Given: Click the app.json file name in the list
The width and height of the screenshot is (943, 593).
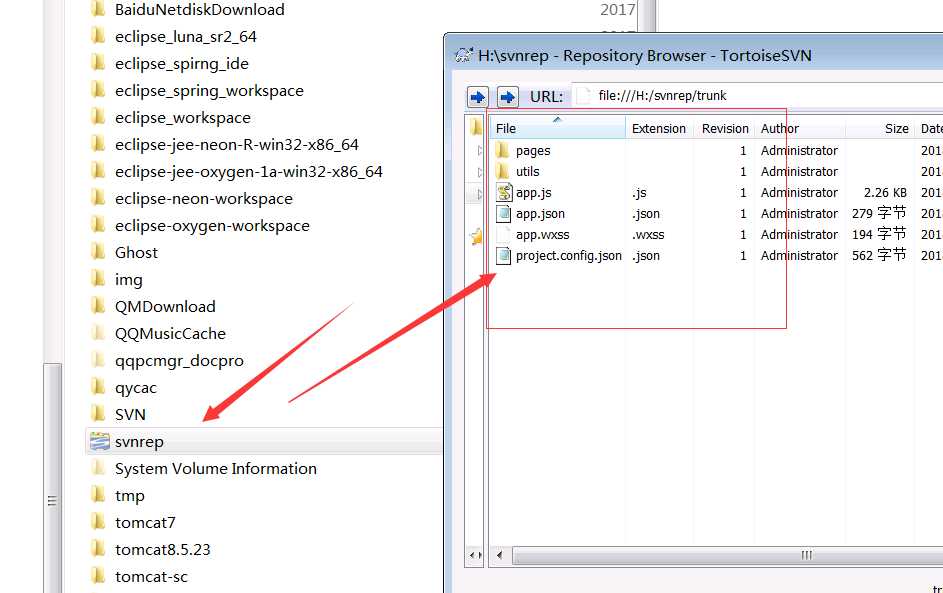Looking at the screenshot, I should pyautogui.click(x=540, y=214).
